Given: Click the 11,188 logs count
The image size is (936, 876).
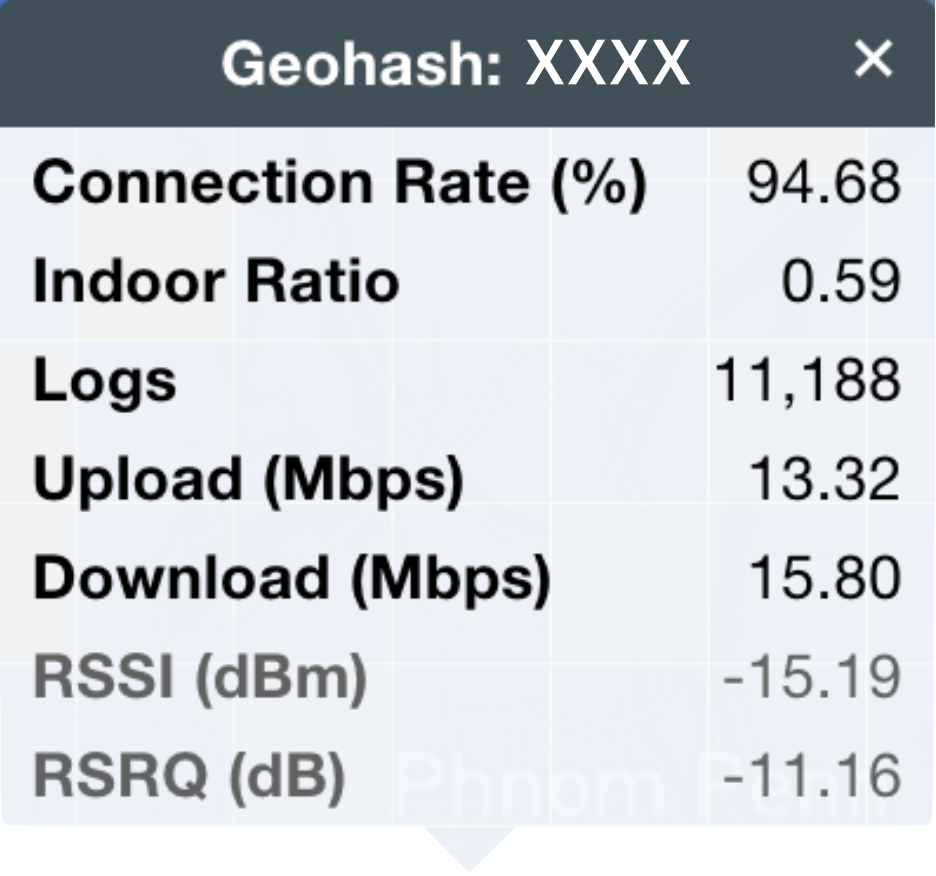Looking at the screenshot, I should tap(808, 381).
